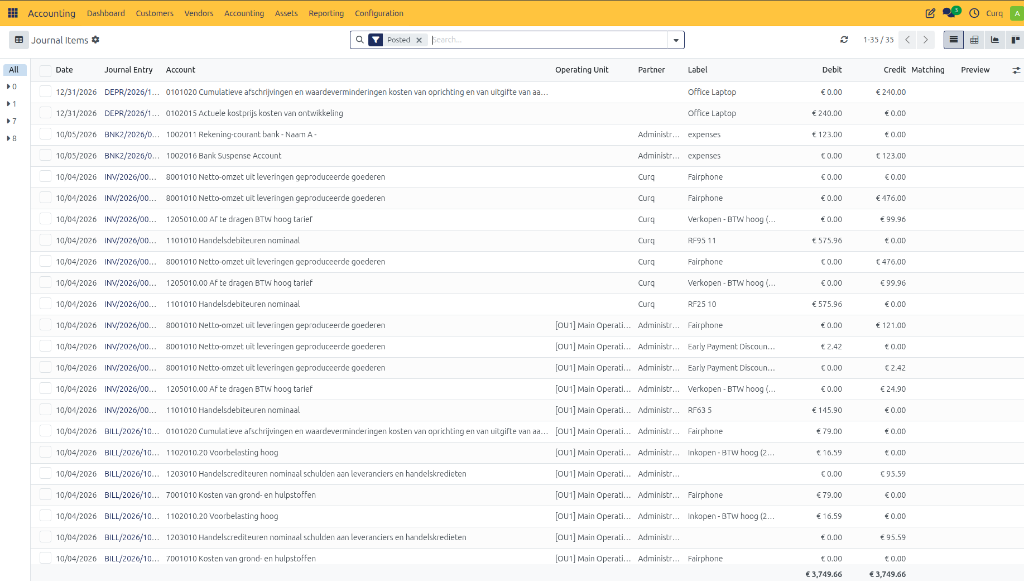This screenshot has height=581, width=1024.
Task: Open the apps grid home menu
Action: tap(12, 13)
